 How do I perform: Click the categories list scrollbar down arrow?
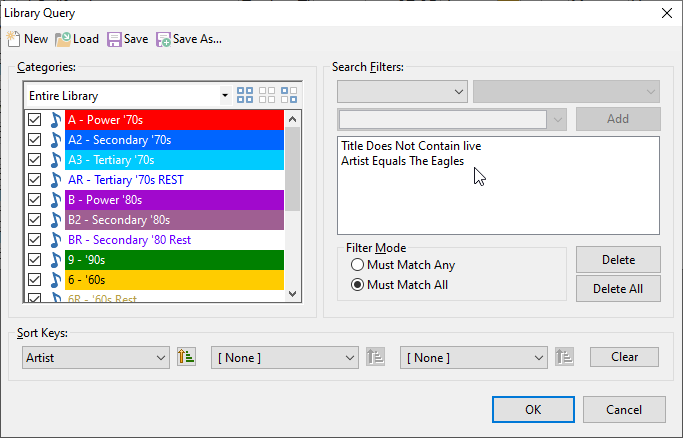click(293, 294)
